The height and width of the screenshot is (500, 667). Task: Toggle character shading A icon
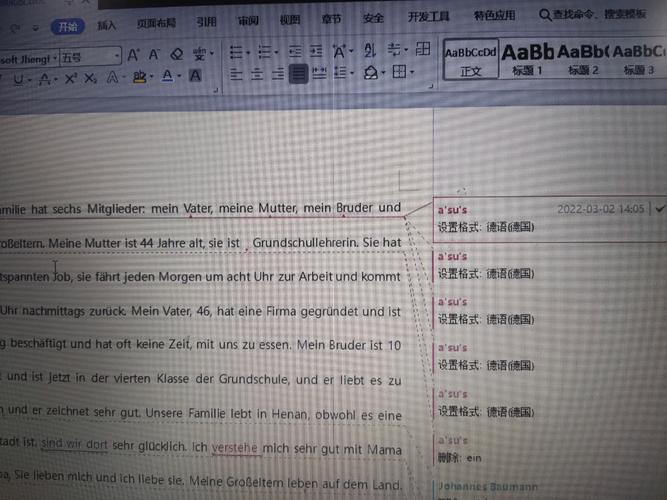coord(195,76)
